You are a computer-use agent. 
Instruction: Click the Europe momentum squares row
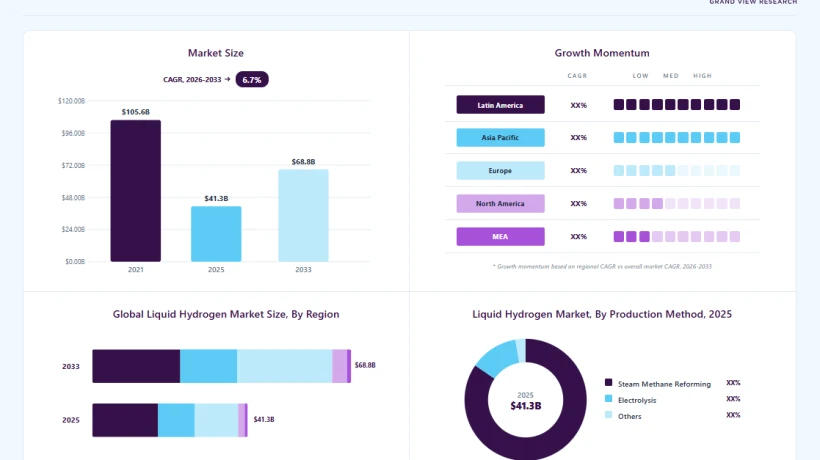(677, 170)
